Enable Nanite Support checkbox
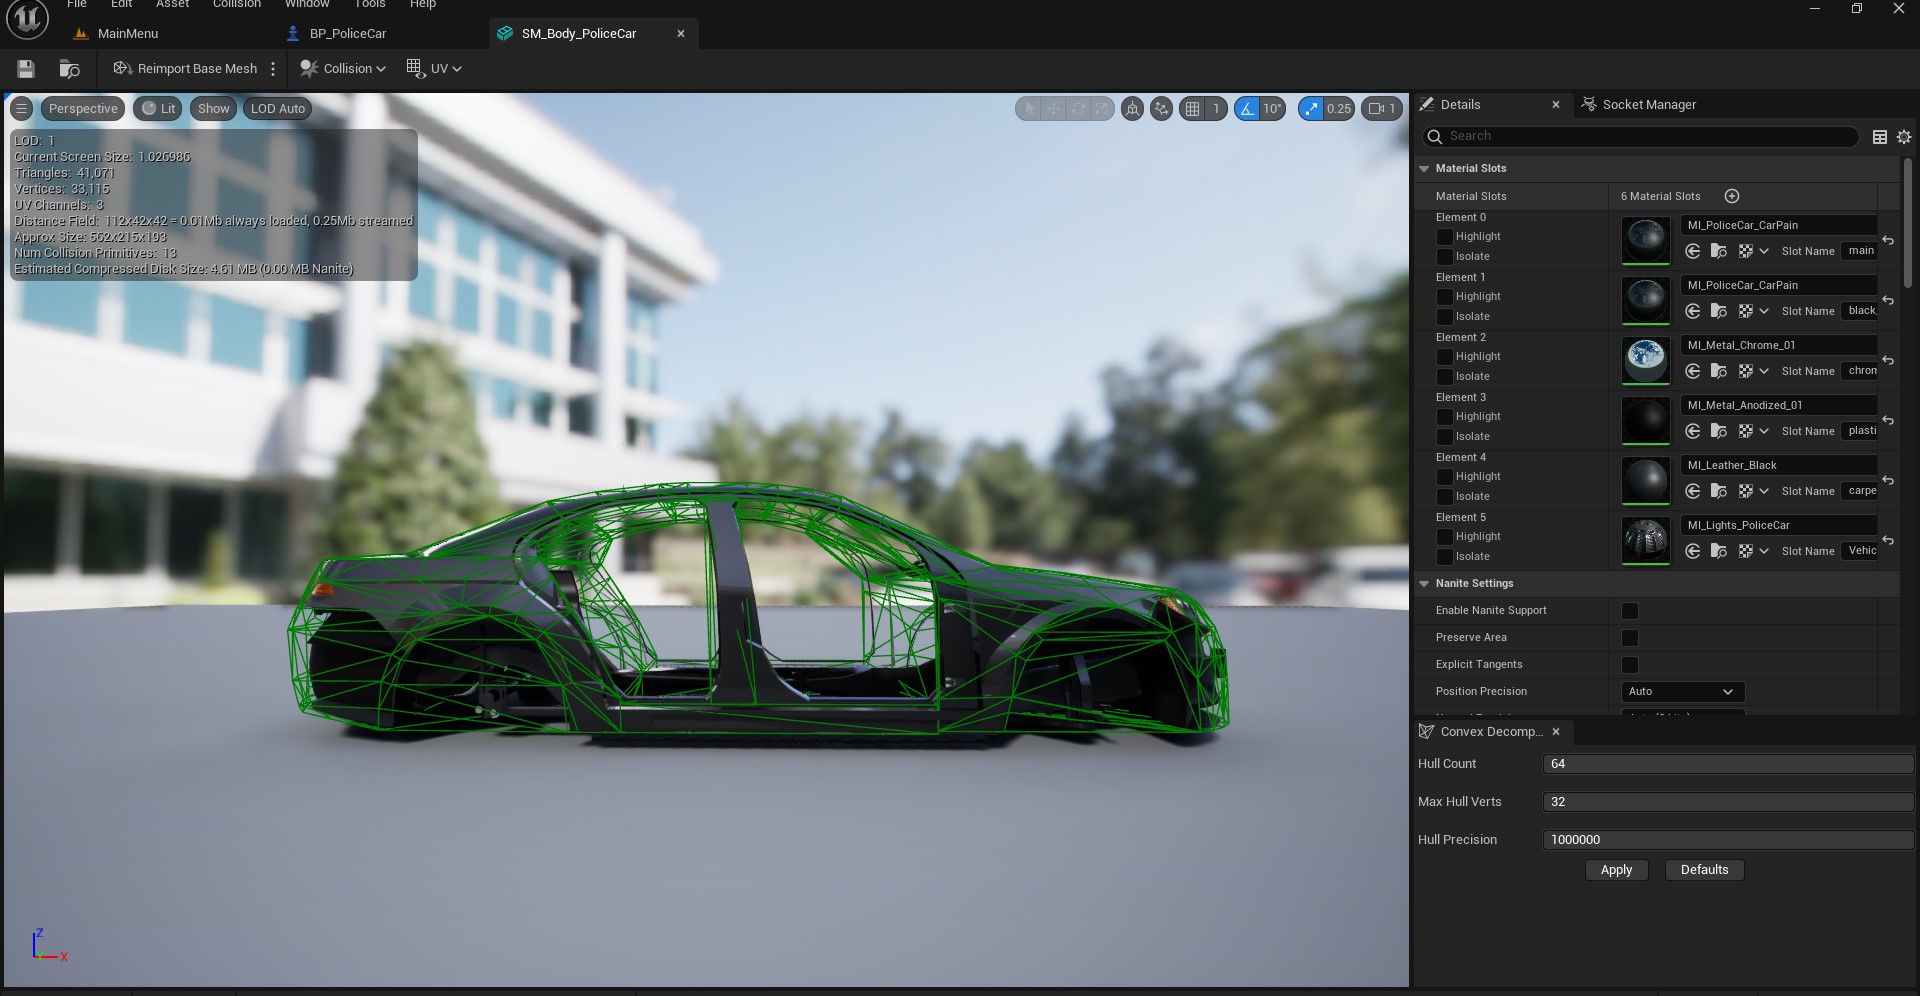The height and width of the screenshot is (996, 1920). pos(1630,611)
